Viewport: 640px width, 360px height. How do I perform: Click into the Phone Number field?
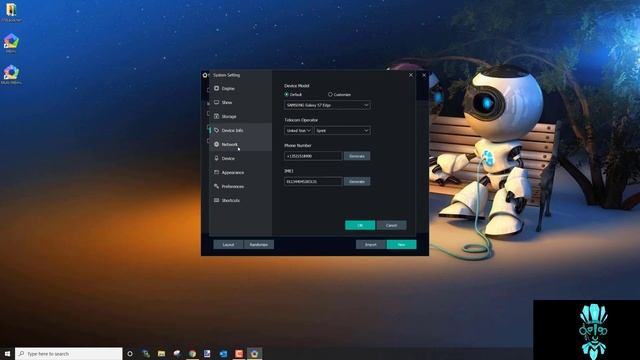click(x=313, y=156)
